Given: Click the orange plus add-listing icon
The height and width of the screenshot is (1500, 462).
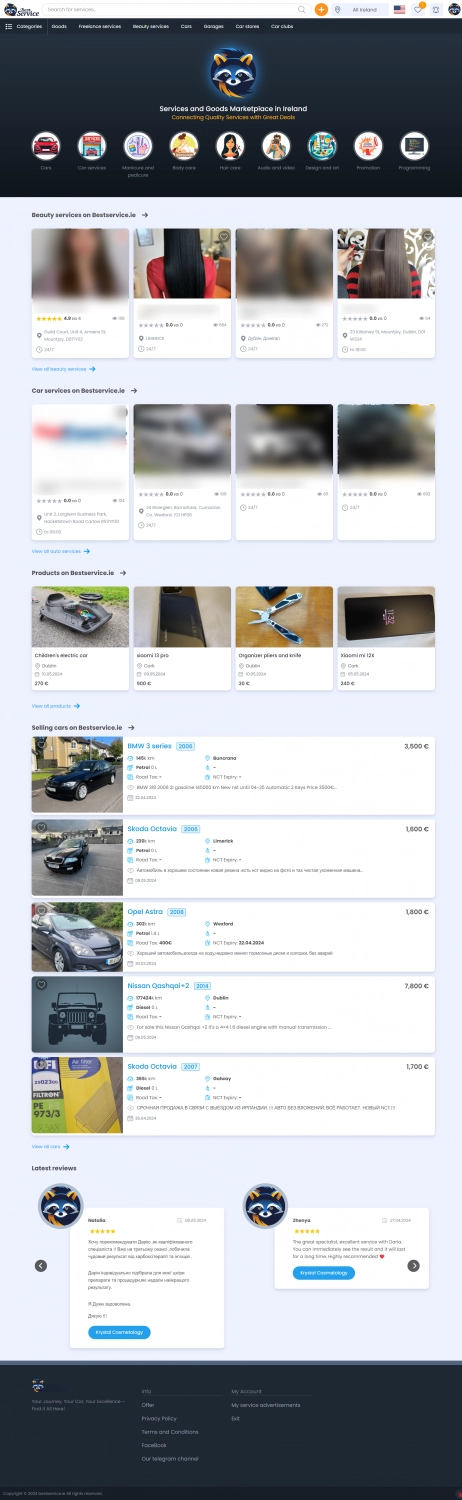Looking at the screenshot, I should click(x=321, y=9).
